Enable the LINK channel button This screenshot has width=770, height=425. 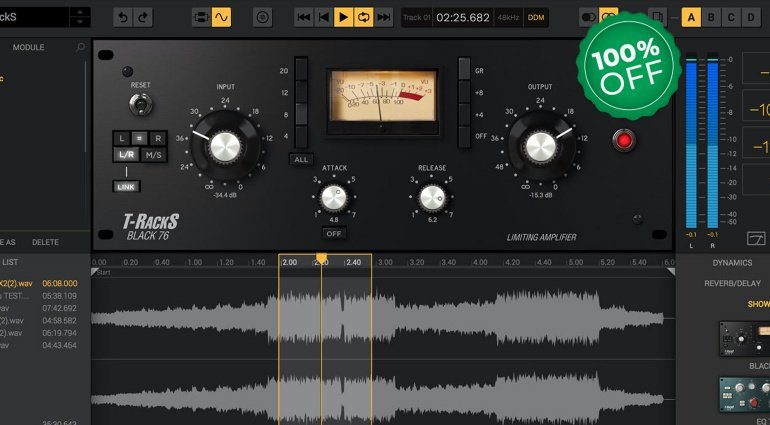(127, 186)
